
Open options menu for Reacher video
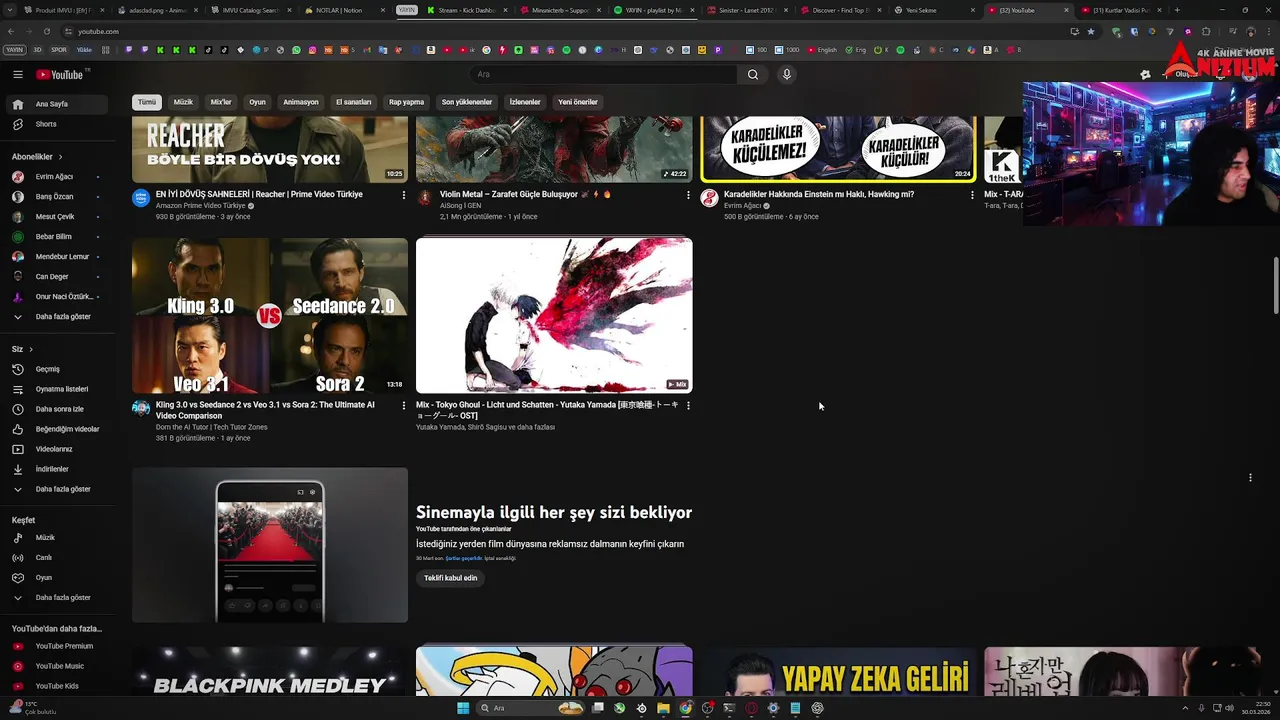point(404,195)
